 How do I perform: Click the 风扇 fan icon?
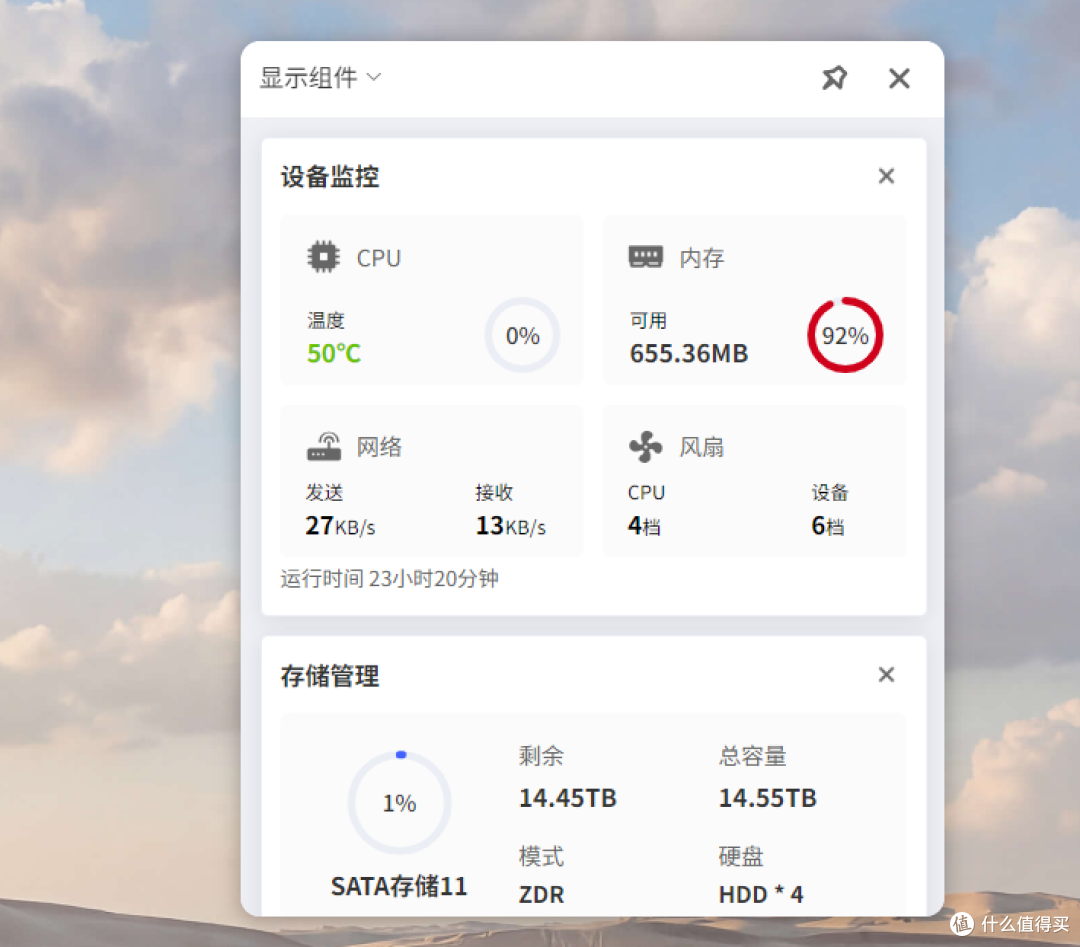[645, 446]
